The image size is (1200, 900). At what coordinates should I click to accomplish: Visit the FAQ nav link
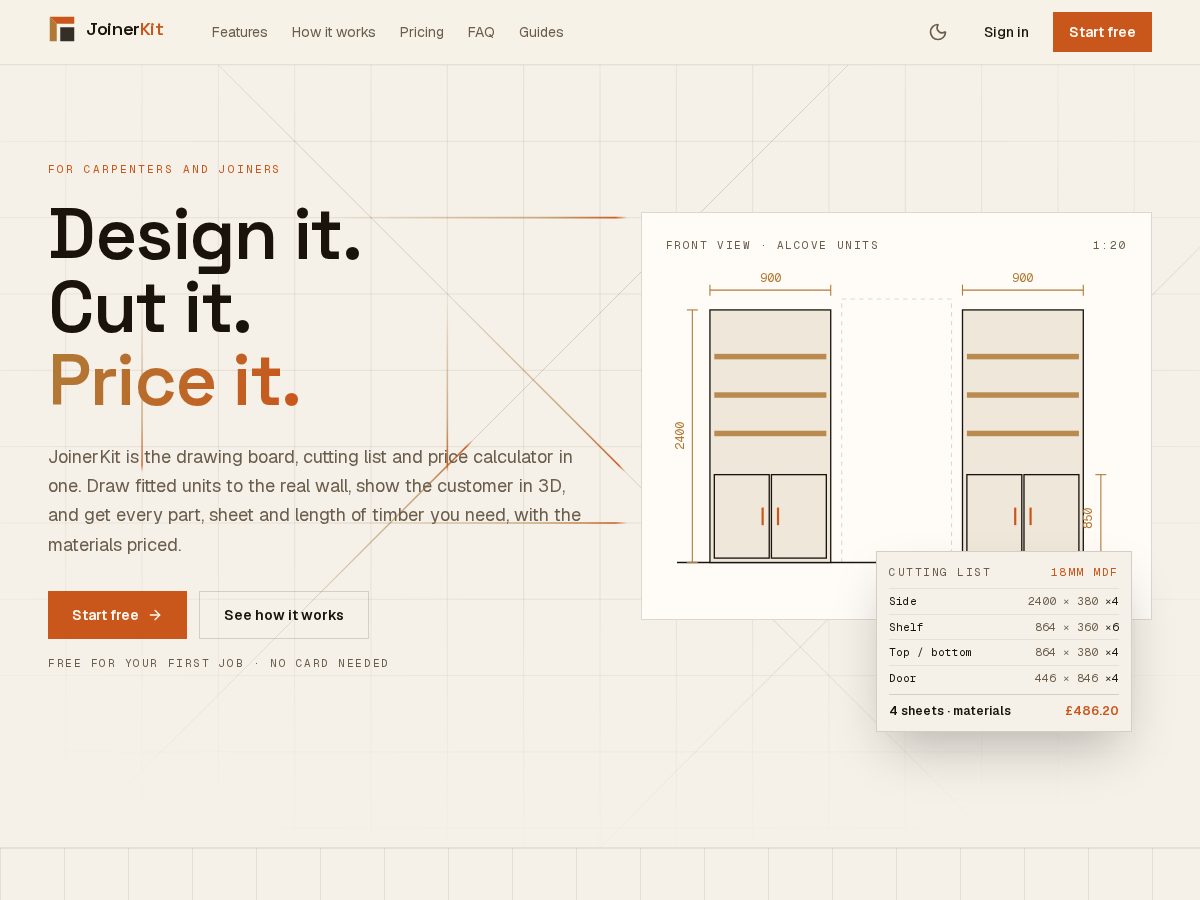[x=481, y=32]
